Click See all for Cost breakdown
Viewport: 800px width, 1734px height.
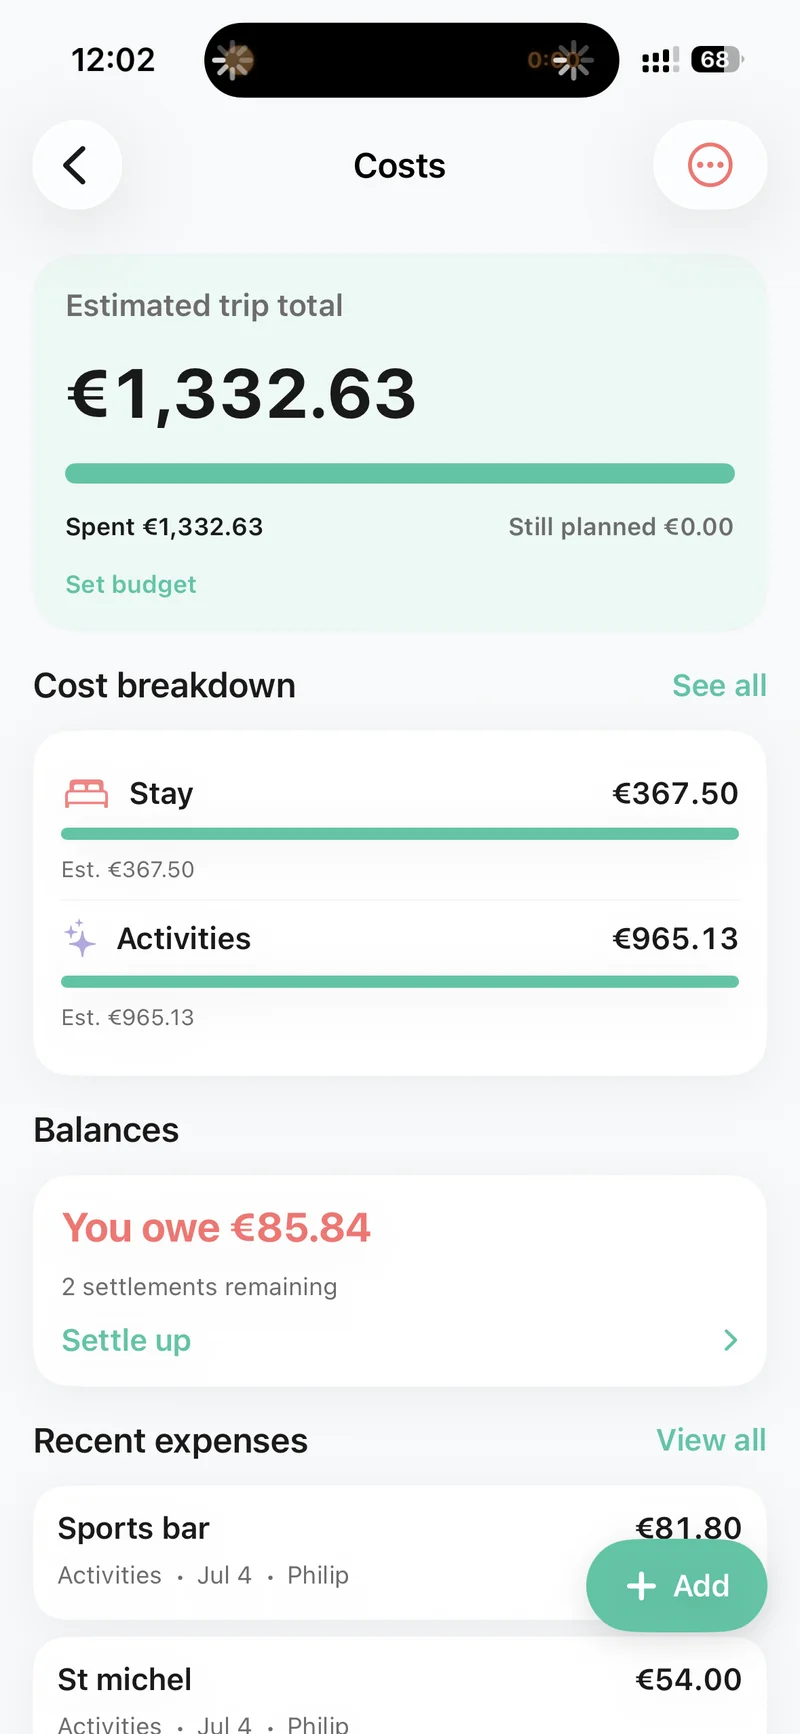coord(719,686)
